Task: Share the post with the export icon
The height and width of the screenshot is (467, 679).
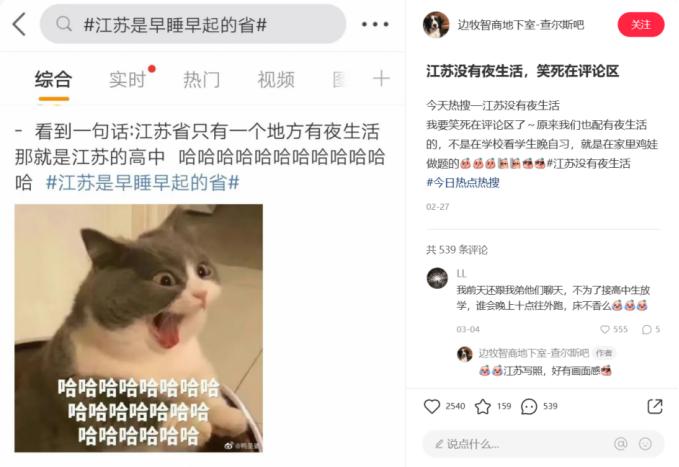Action: tap(654, 406)
